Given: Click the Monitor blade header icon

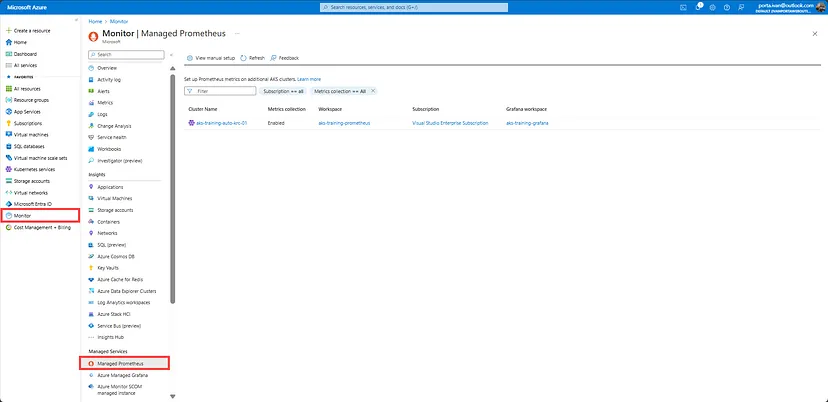Looking at the screenshot, I should pos(93,36).
